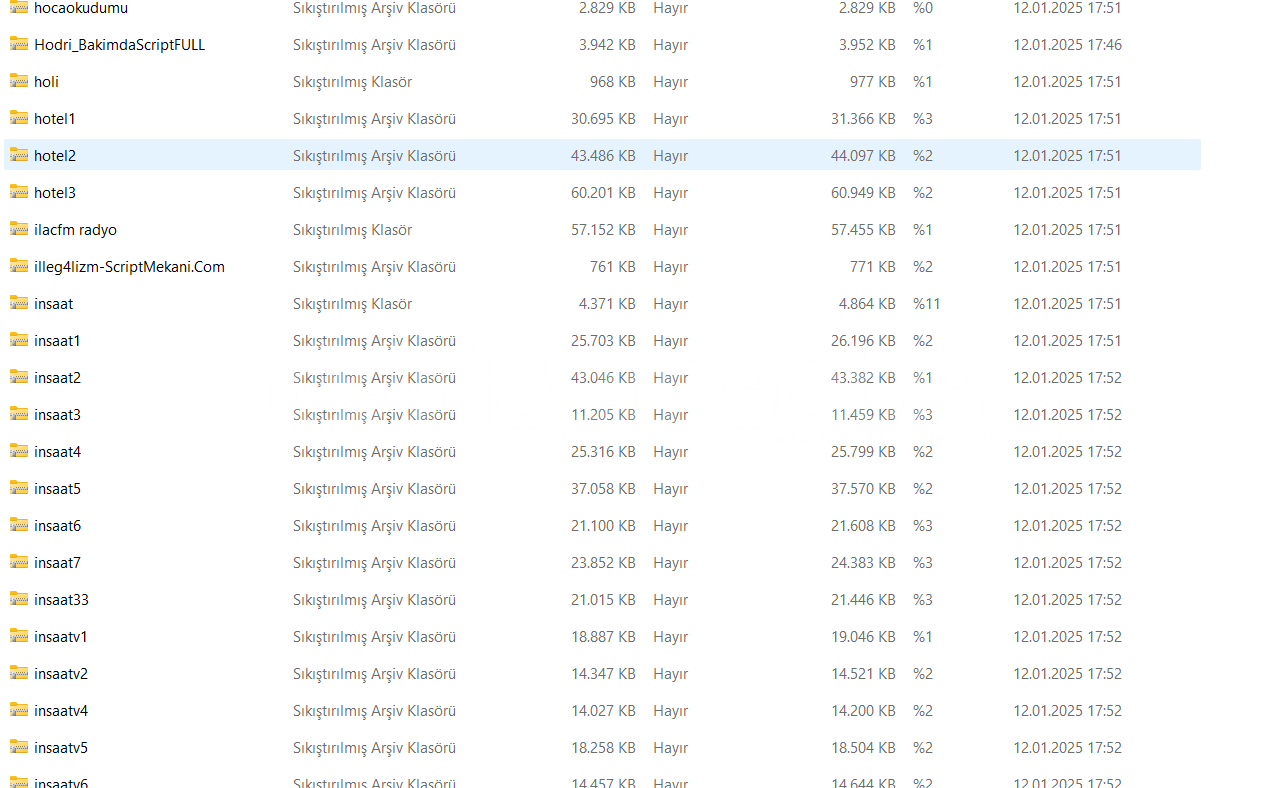Select the zip folder icon for holi
This screenshot has height=788, width=1282.
pyautogui.click(x=19, y=81)
